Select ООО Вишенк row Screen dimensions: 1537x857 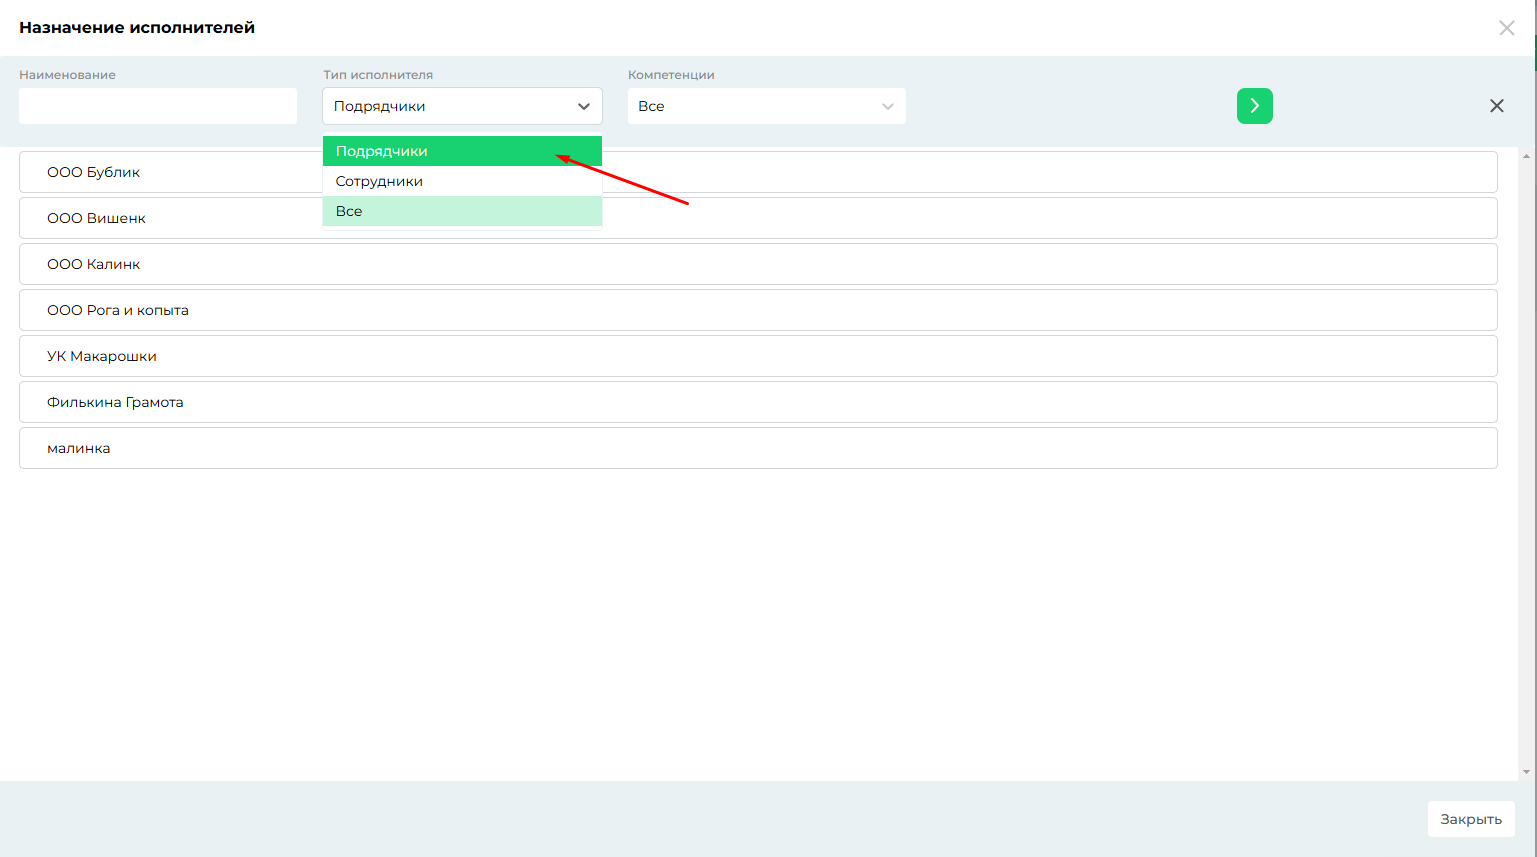(758, 218)
